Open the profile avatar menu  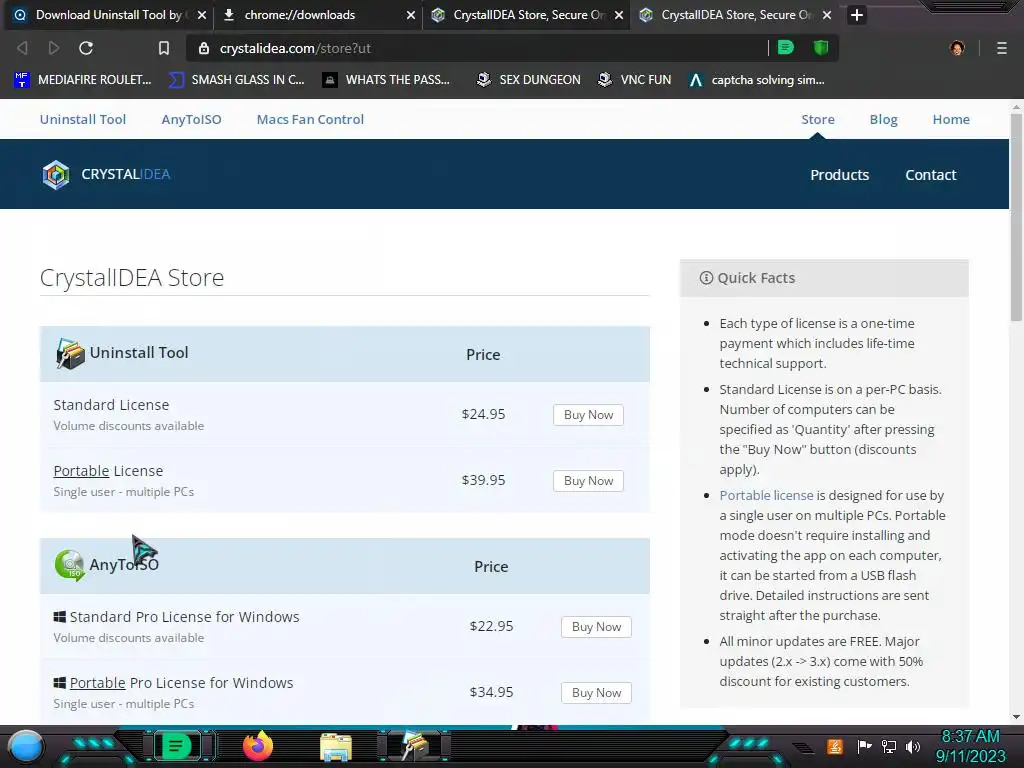[957, 48]
